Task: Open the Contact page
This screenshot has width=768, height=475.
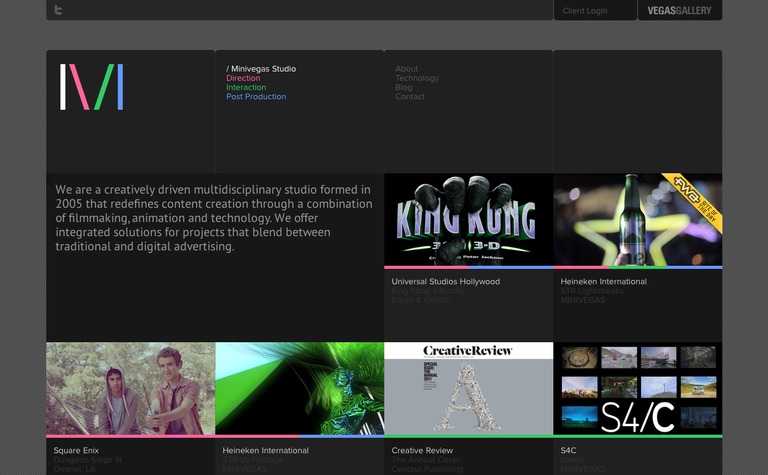Action: tap(410, 96)
